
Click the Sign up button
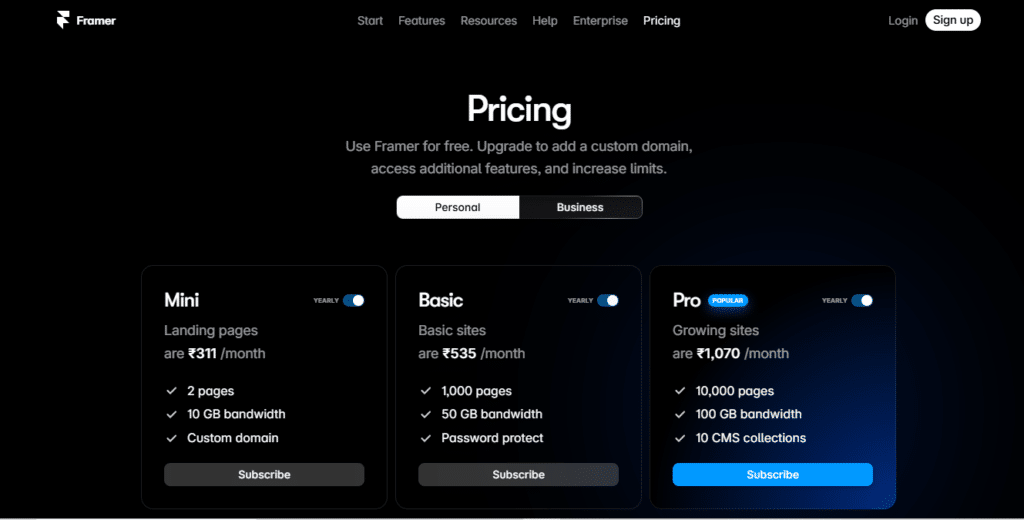pyautogui.click(x=953, y=20)
